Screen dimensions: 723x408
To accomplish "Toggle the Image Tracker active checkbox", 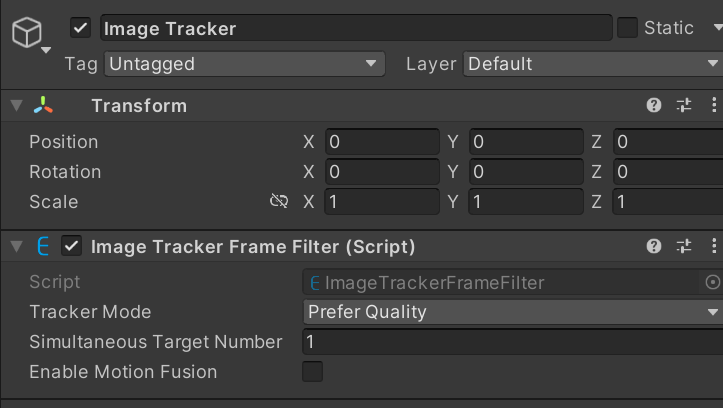I will click(x=81, y=28).
